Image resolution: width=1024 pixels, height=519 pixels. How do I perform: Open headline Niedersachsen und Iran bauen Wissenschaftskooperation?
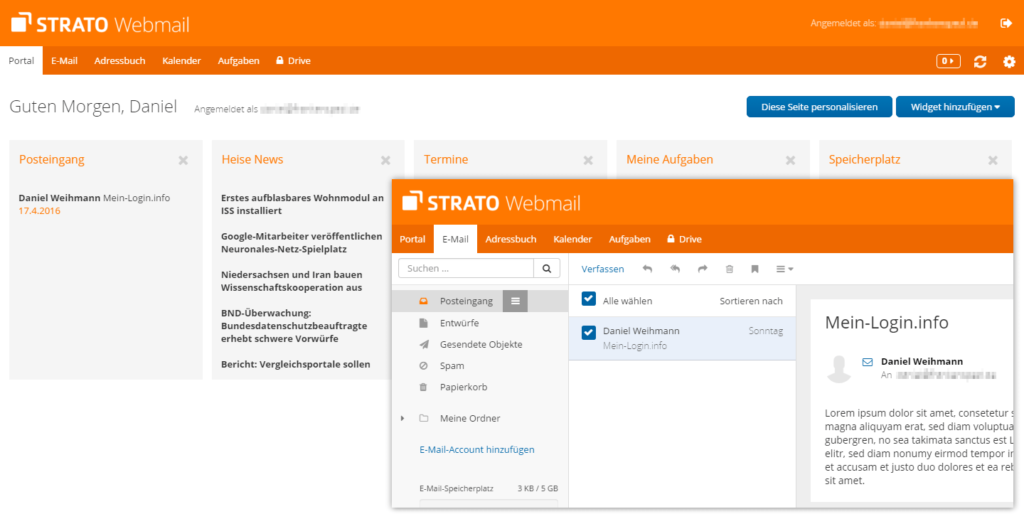[292, 281]
